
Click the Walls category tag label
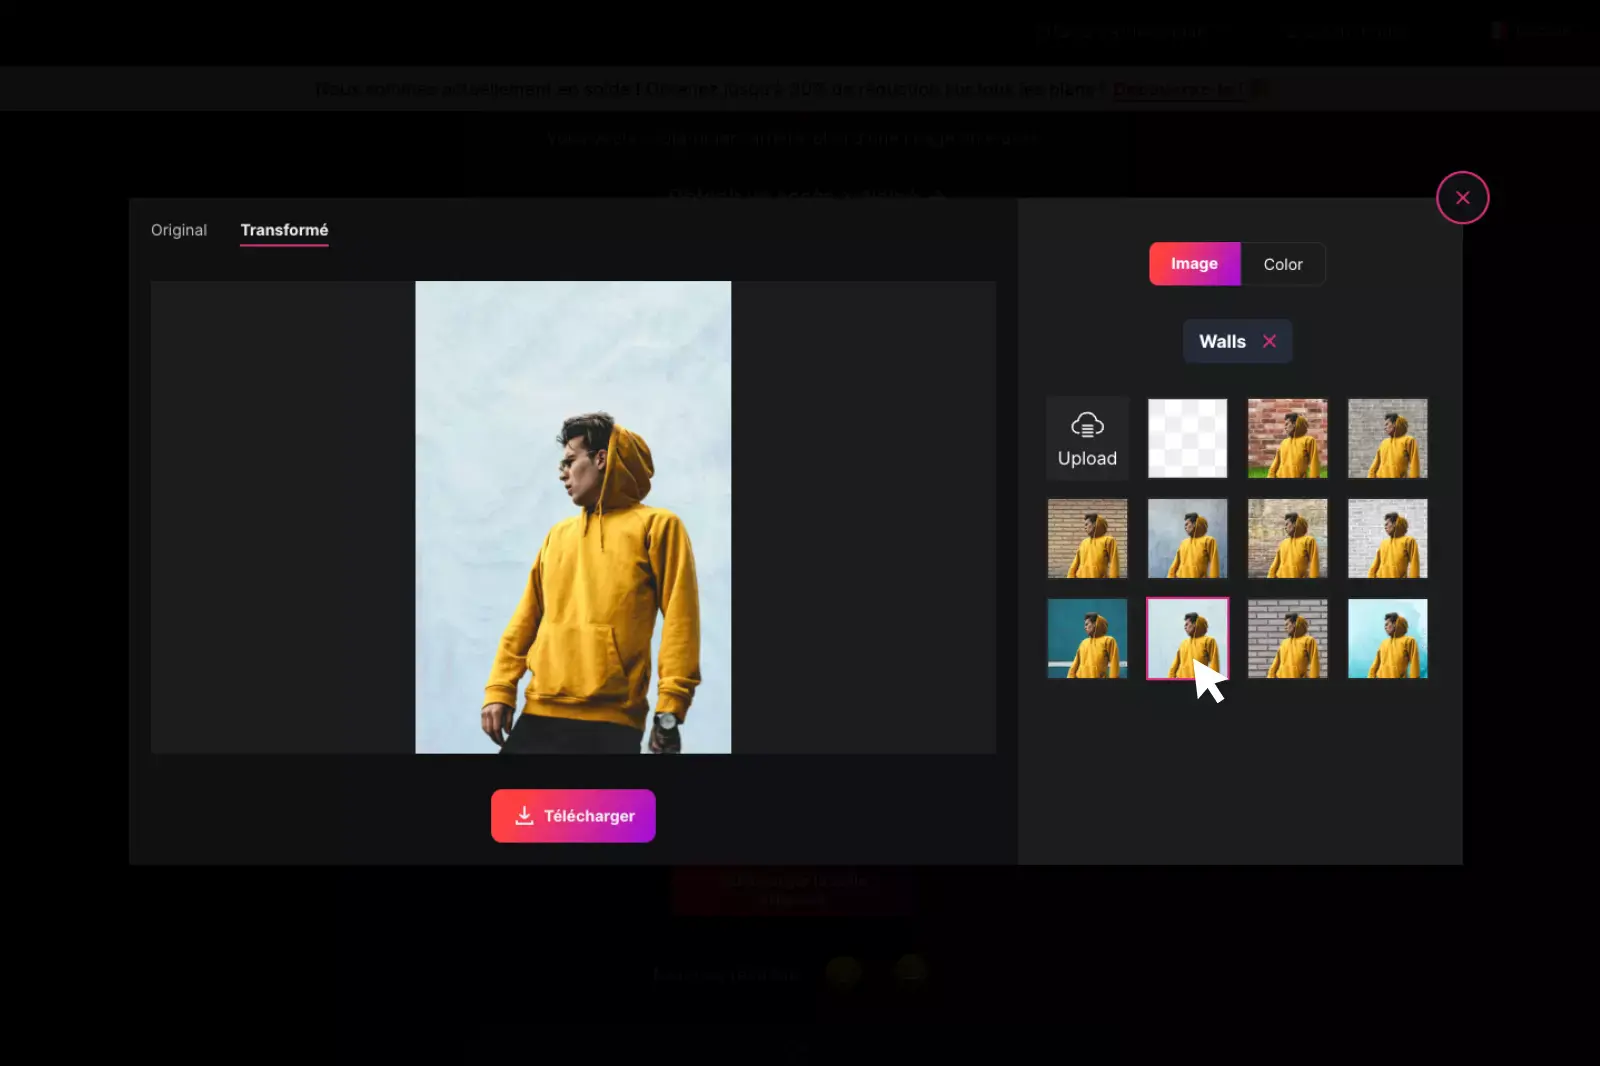1222,341
